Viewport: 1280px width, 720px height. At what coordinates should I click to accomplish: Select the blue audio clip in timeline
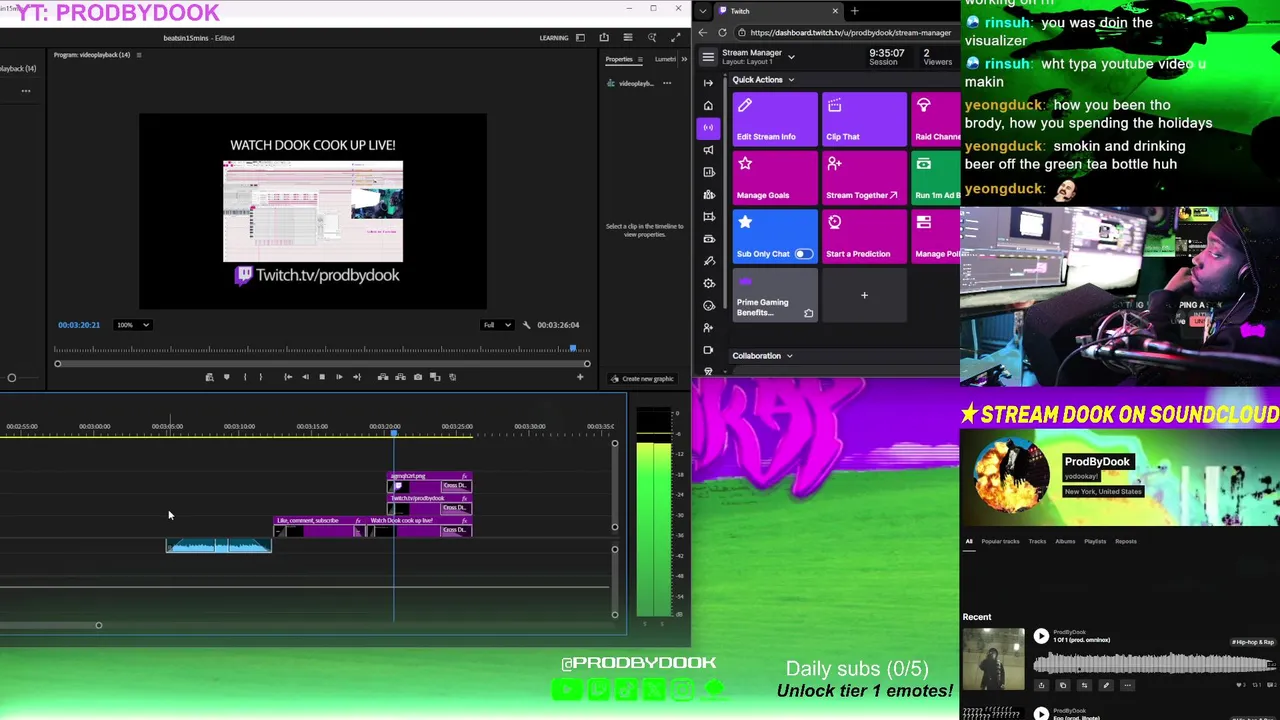219,546
